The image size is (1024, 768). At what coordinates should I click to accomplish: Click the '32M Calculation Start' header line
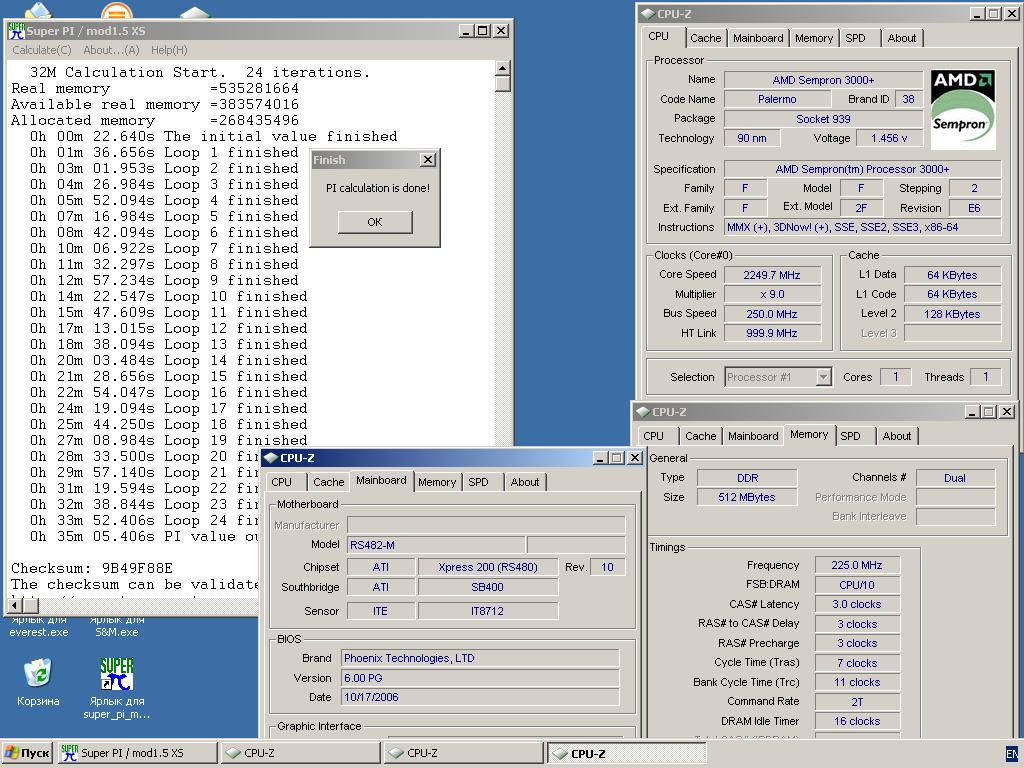pyautogui.click(x=200, y=72)
